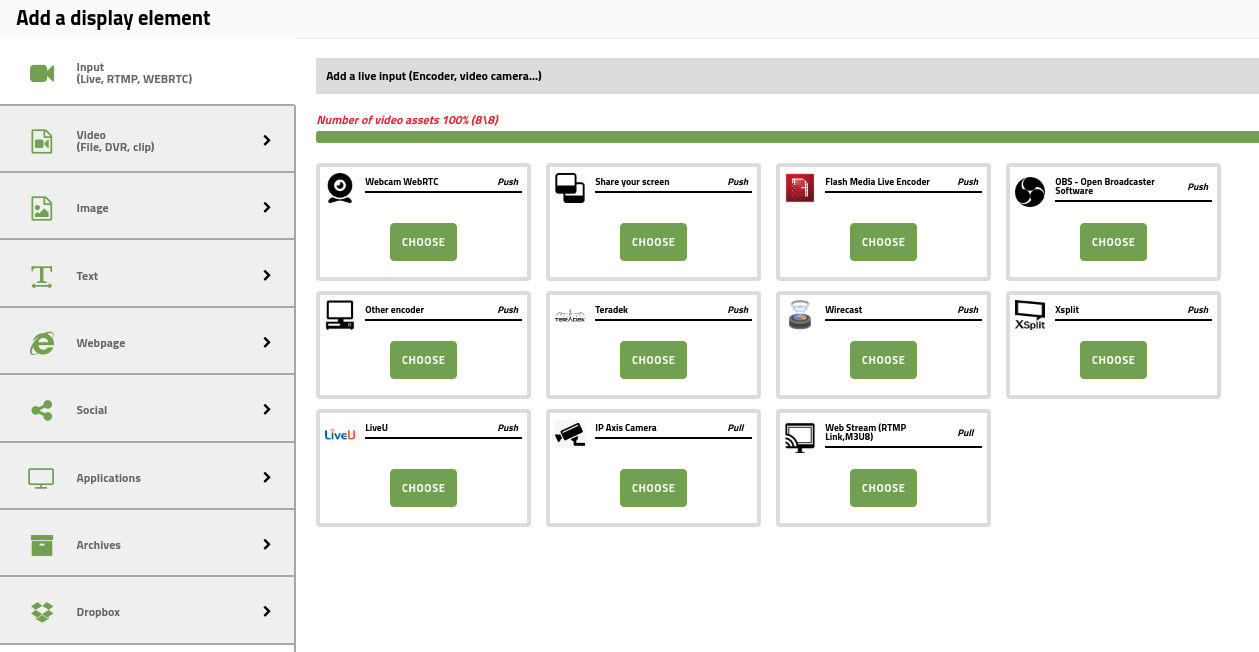Expand the Applications category chevron

coord(267,477)
